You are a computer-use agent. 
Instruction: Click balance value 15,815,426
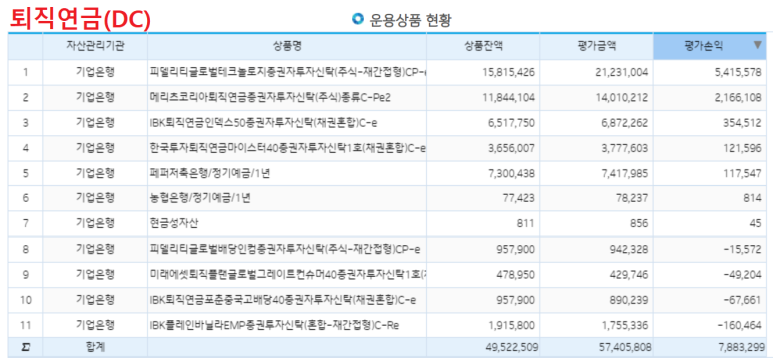click(x=507, y=72)
